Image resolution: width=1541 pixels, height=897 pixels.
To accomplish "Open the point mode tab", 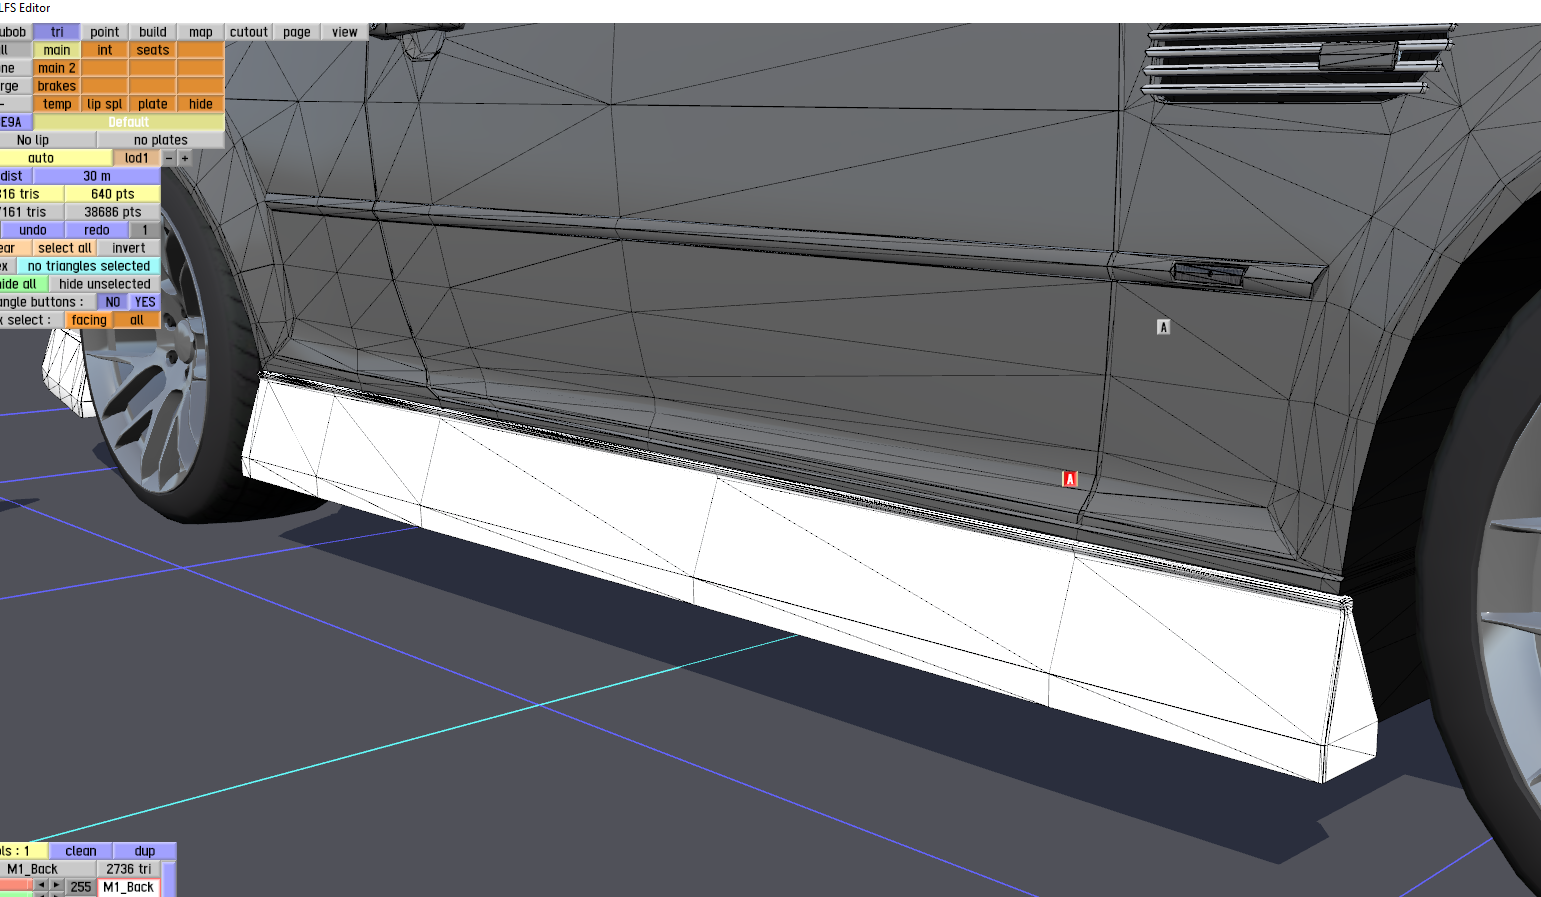I will [105, 32].
